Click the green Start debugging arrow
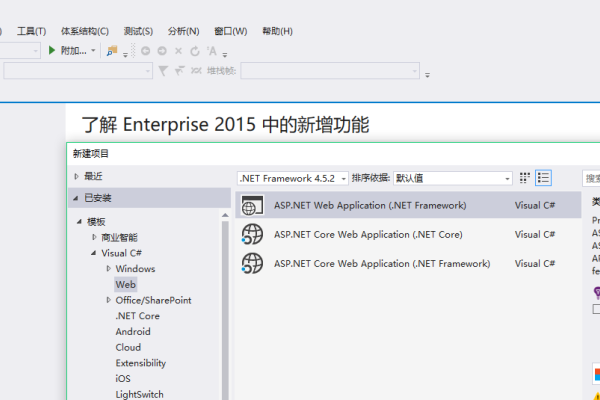 tap(52, 50)
